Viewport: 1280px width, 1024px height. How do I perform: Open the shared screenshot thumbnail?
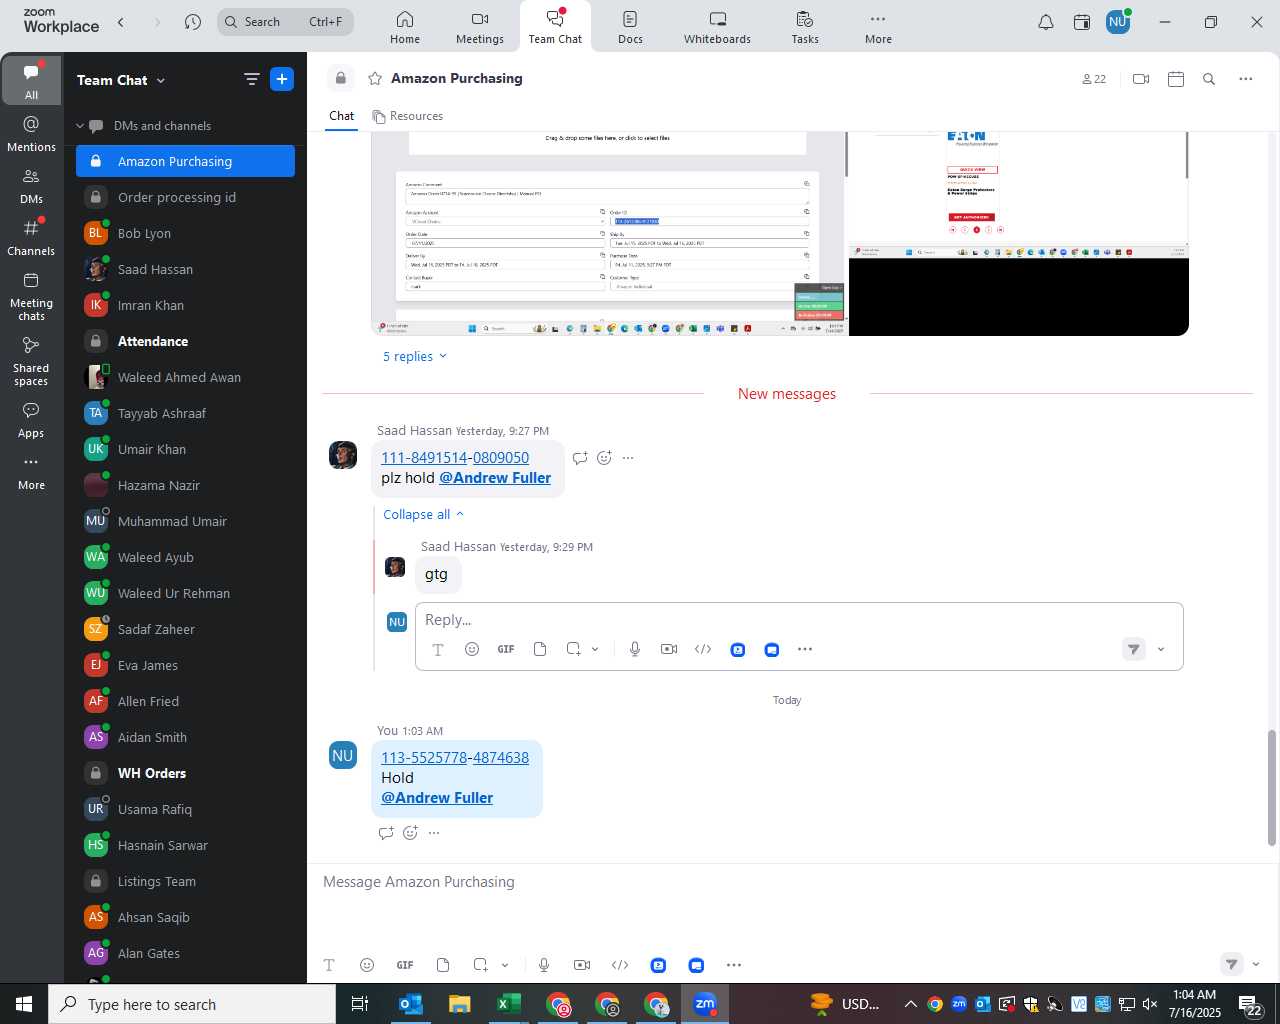point(780,234)
